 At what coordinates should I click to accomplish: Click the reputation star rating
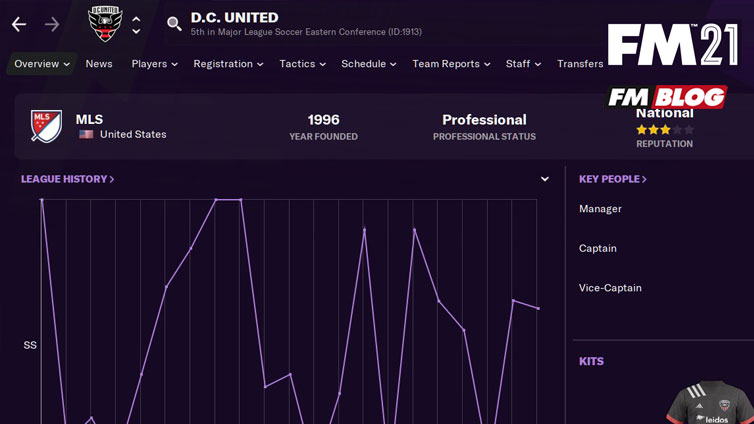coord(665,129)
